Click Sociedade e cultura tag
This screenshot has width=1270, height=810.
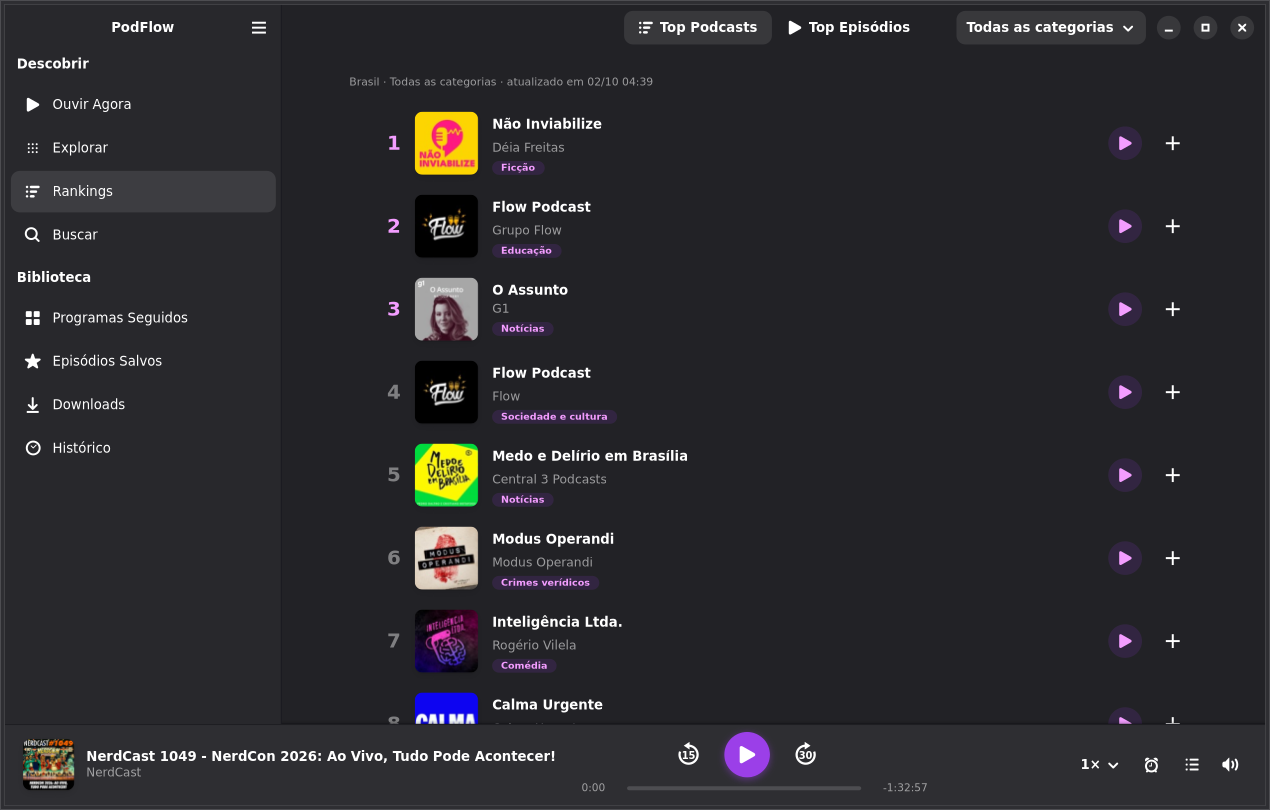click(x=554, y=417)
